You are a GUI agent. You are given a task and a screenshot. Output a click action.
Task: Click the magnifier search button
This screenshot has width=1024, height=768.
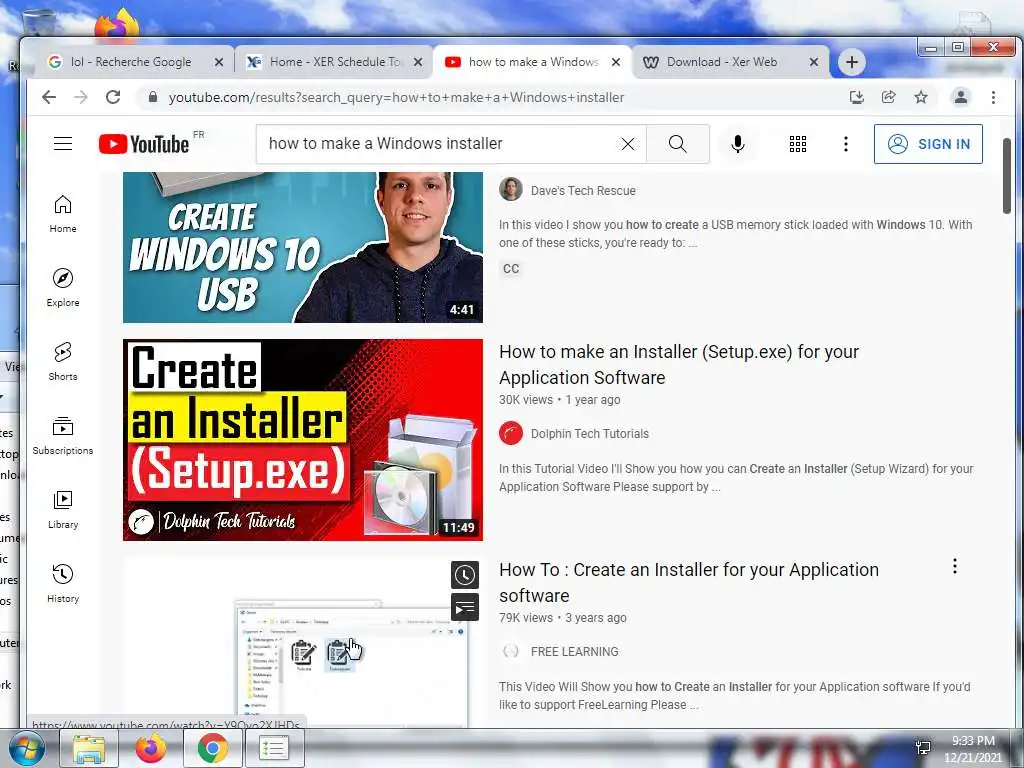coord(678,144)
